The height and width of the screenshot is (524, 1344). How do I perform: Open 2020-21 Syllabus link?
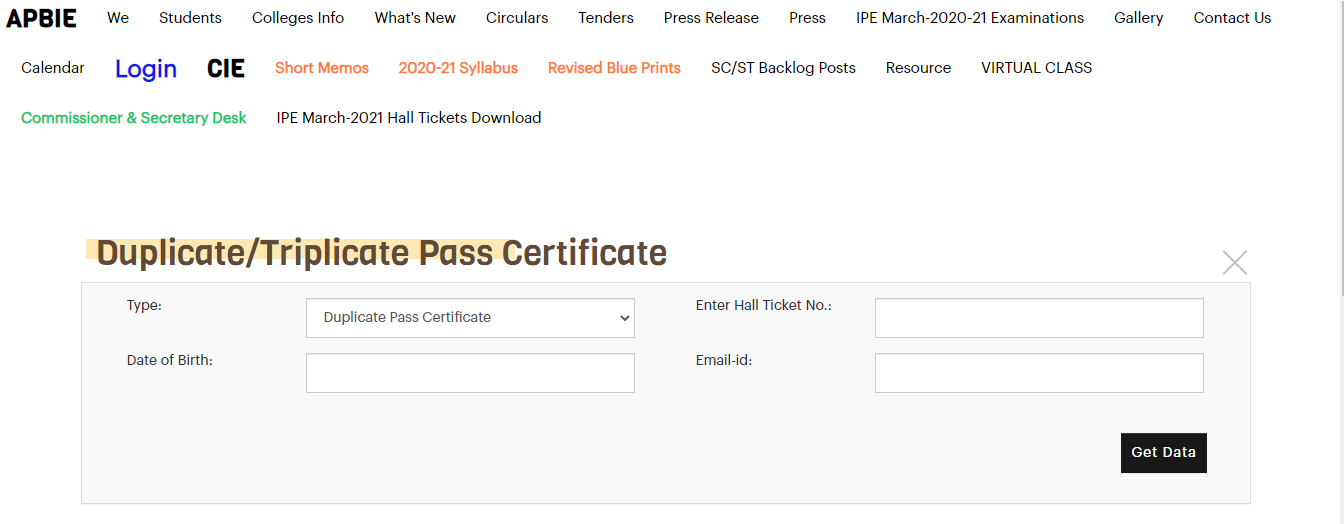tap(458, 68)
